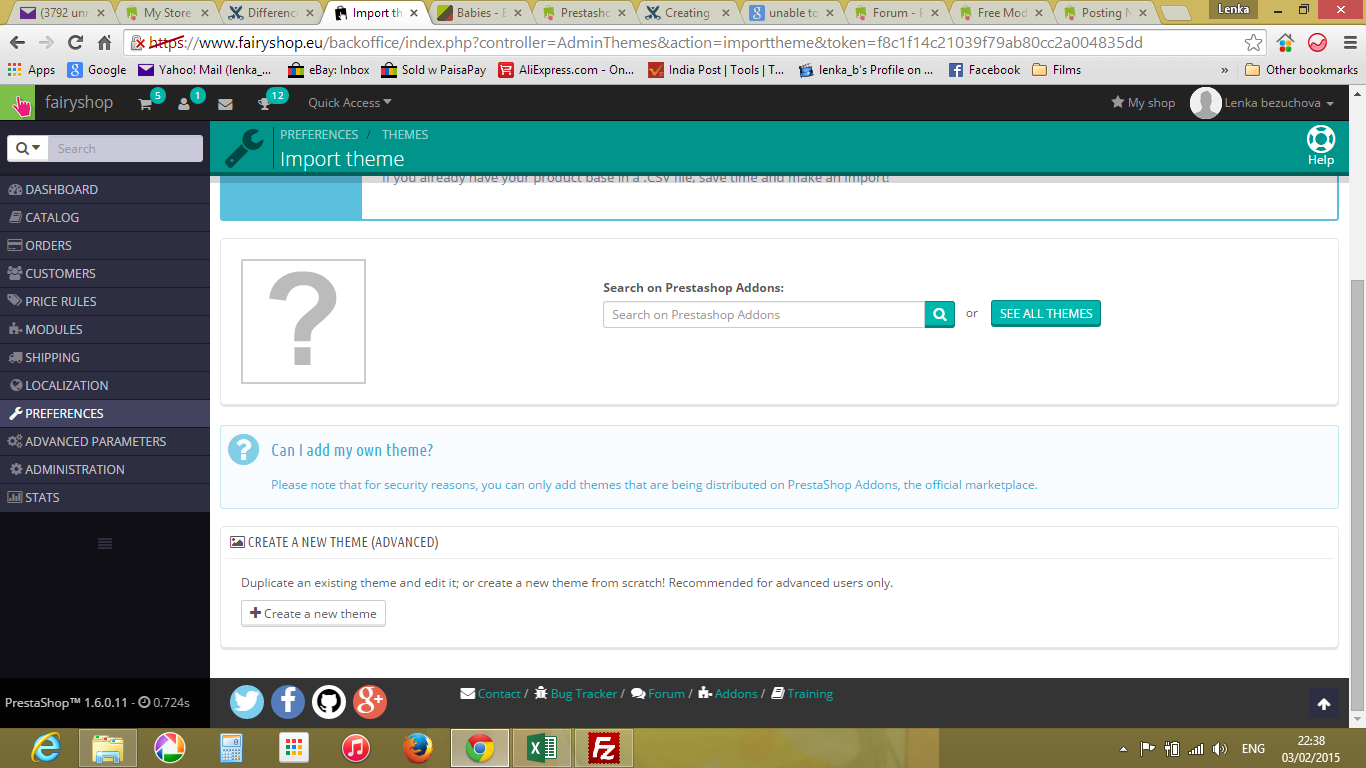Click the scroll-to-top arrow button
The height and width of the screenshot is (768, 1366).
[x=1324, y=704]
